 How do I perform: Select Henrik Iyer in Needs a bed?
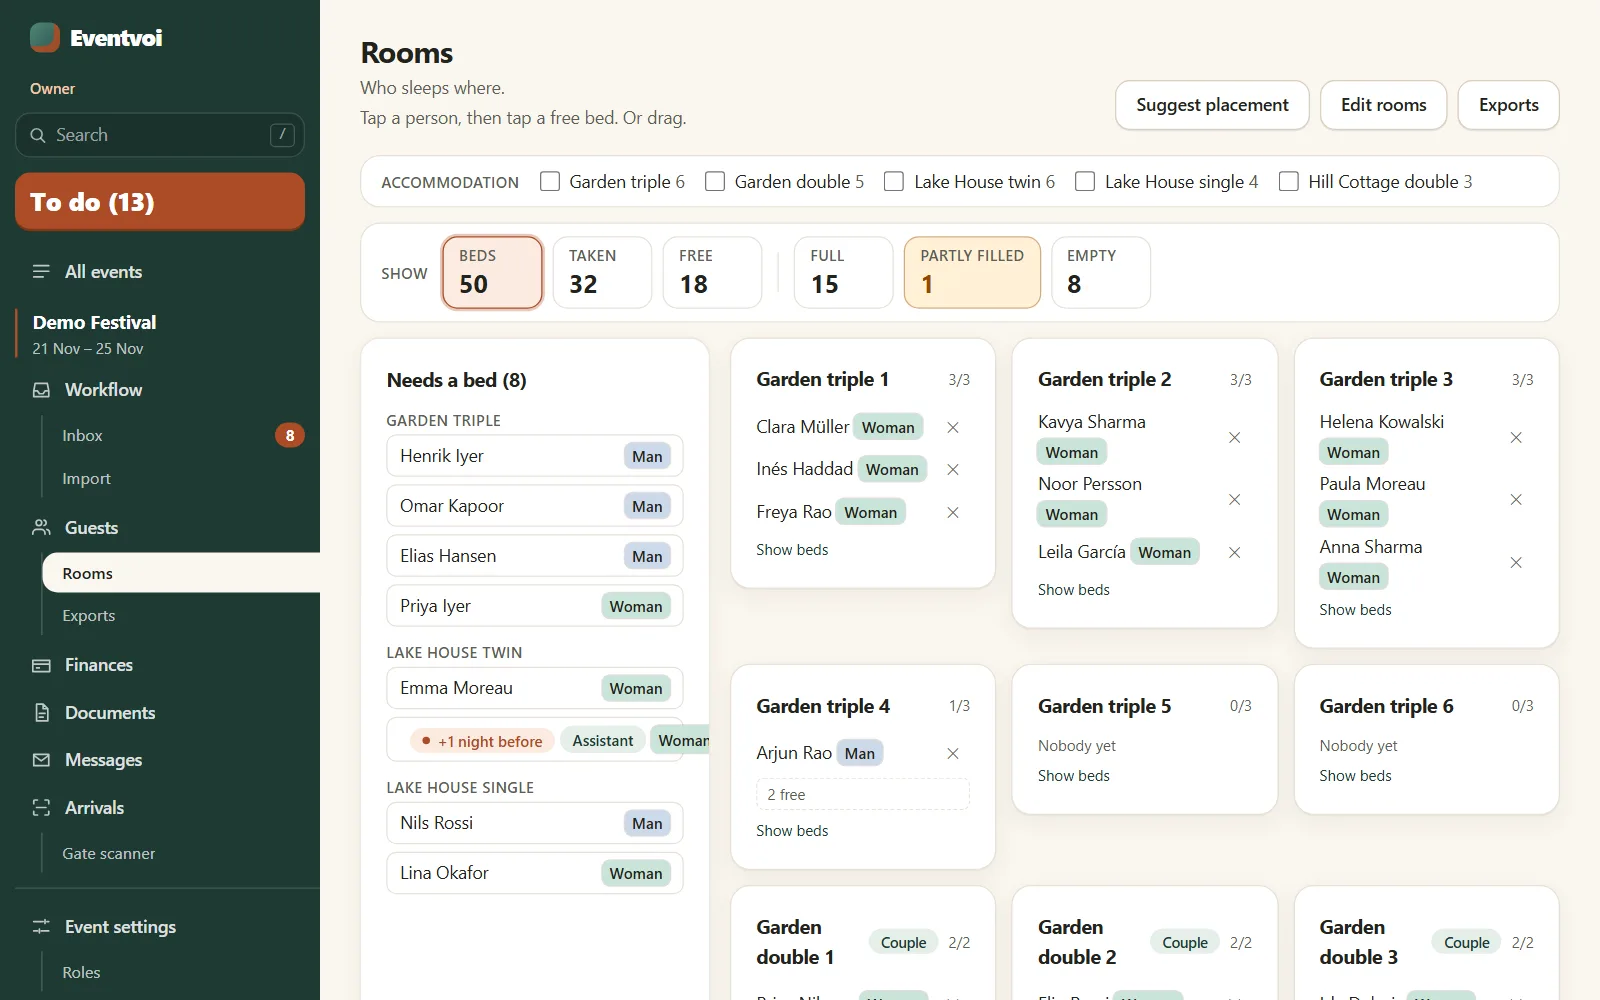click(535, 456)
